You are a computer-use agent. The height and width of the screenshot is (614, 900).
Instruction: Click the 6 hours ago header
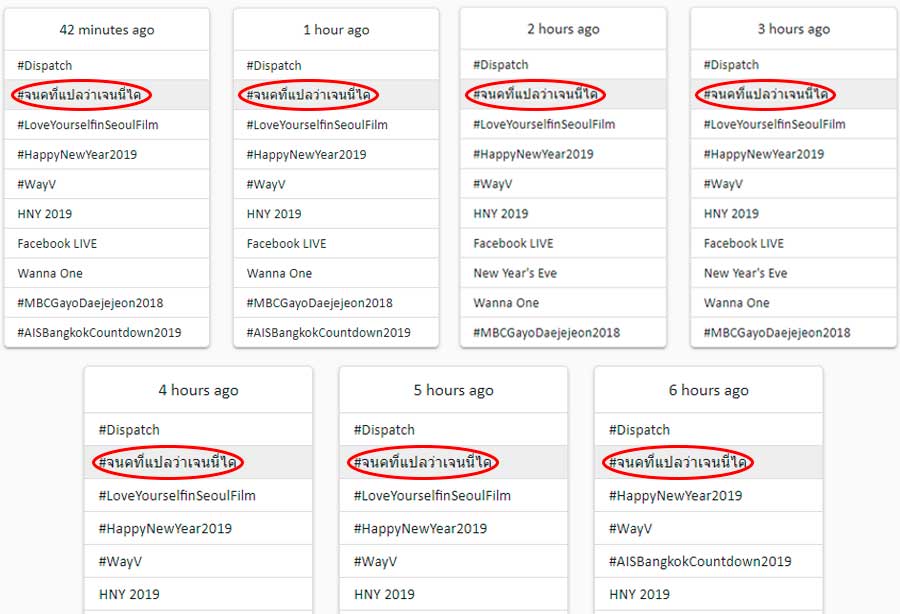709,391
